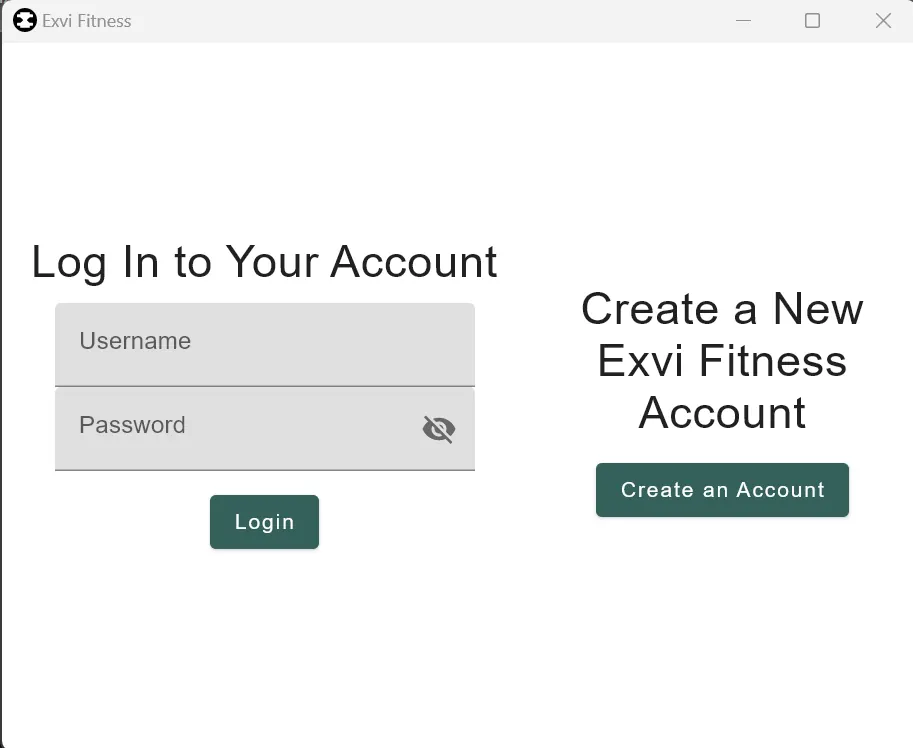The image size is (913, 748).
Task: Click the 'Exvi Fitness' title bar text
Action: [x=87, y=21]
